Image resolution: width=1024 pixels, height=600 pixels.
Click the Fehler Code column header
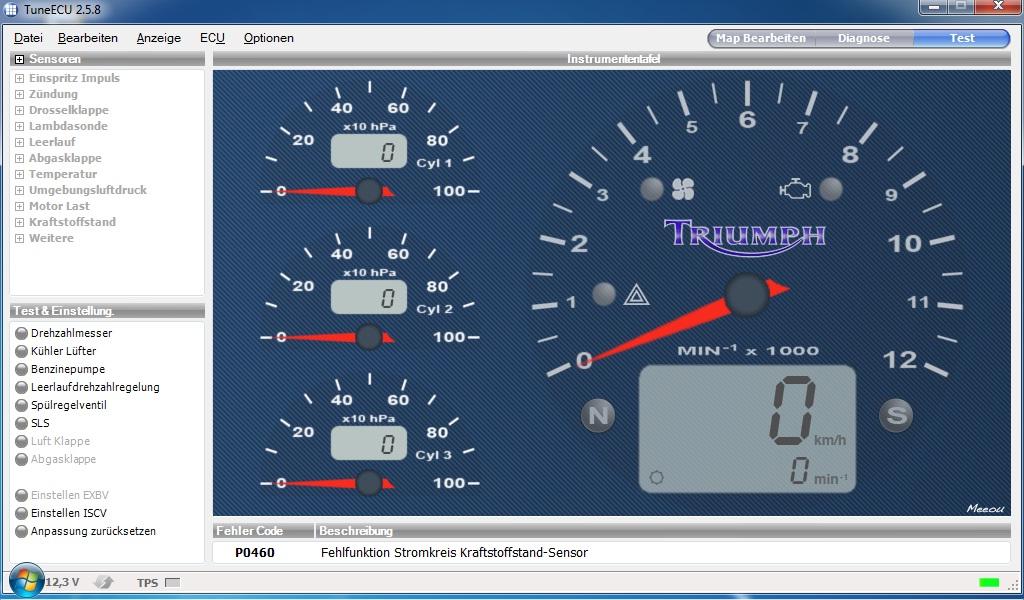pyautogui.click(x=263, y=531)
